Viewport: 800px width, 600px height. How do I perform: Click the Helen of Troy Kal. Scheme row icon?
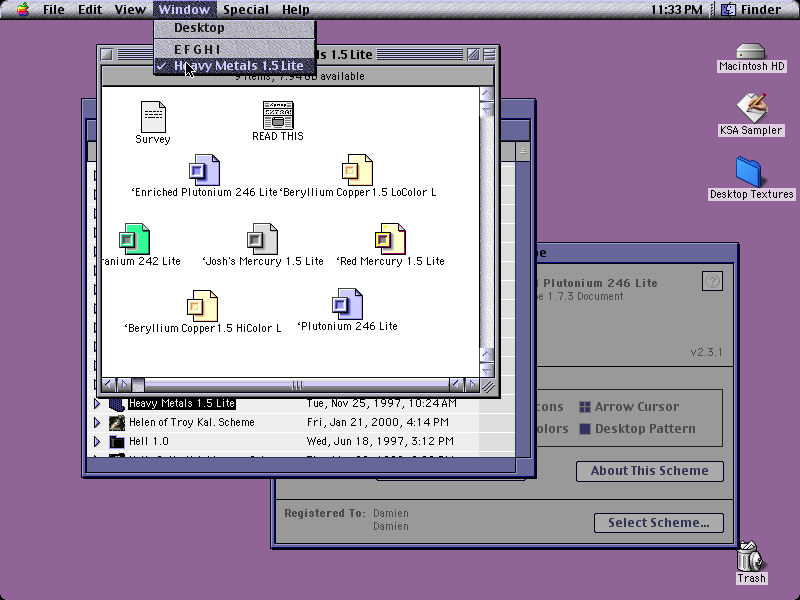[x=117, y=422]
